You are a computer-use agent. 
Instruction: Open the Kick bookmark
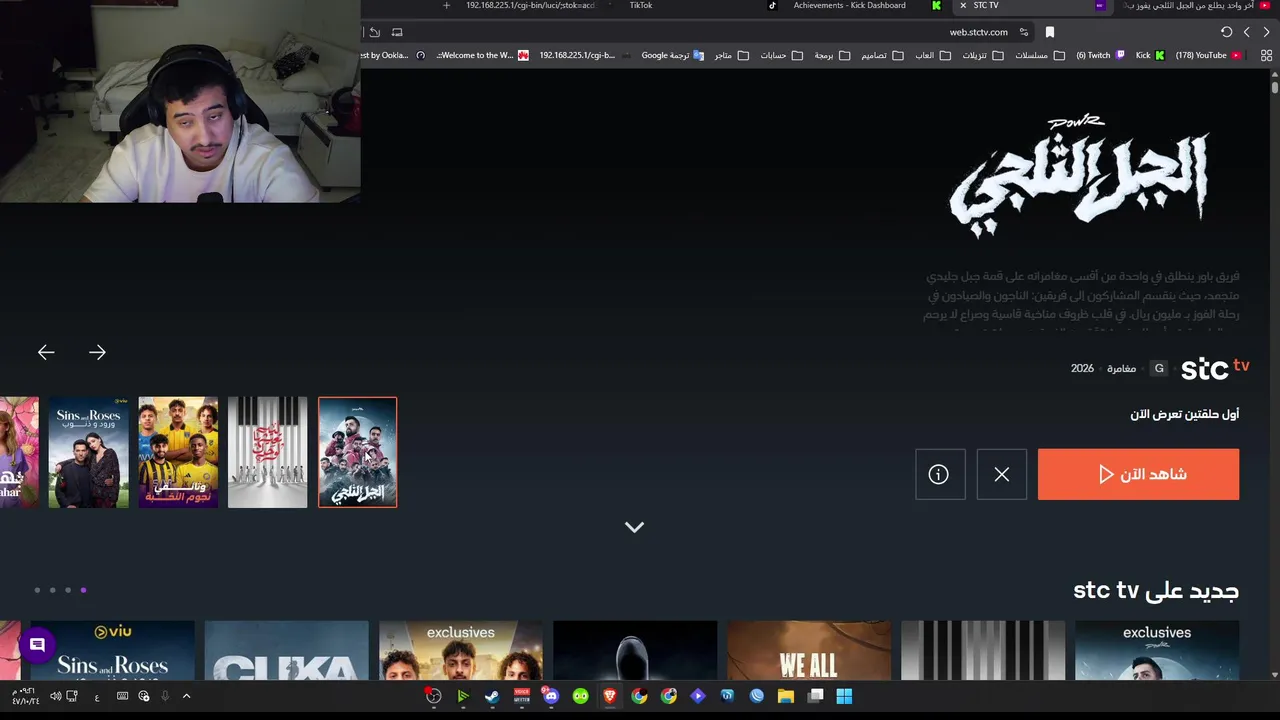pyautogui.click(x=1150, y=55)
